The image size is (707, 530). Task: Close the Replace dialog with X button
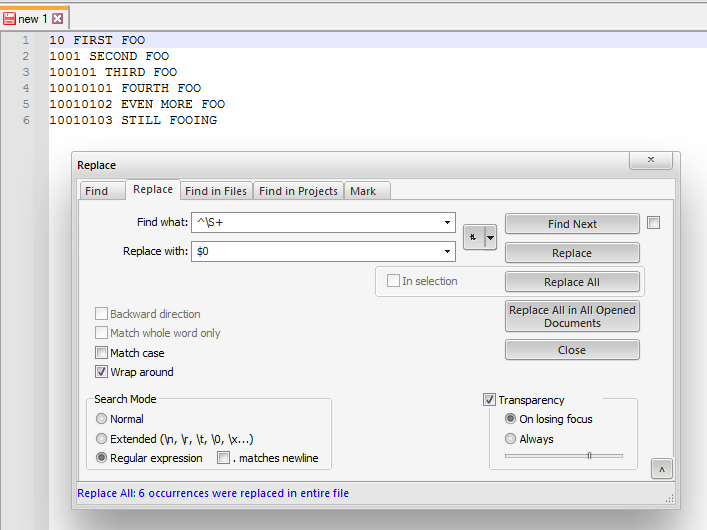[x=656, y=161]
